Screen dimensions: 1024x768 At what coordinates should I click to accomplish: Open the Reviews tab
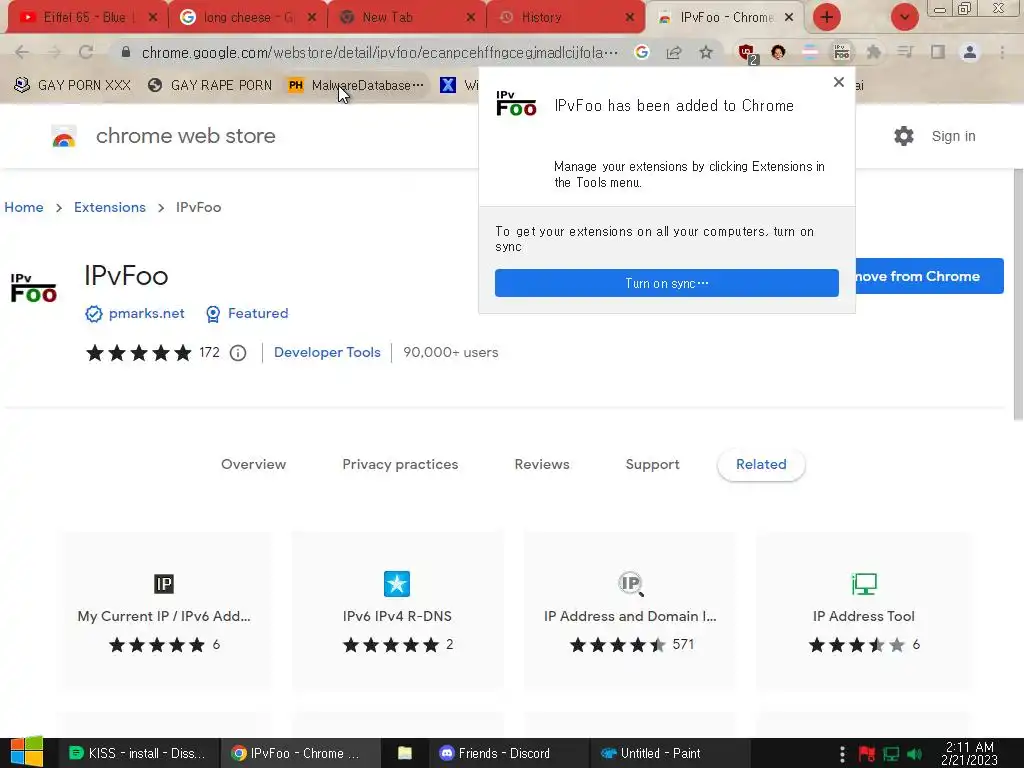pos(542,464)
